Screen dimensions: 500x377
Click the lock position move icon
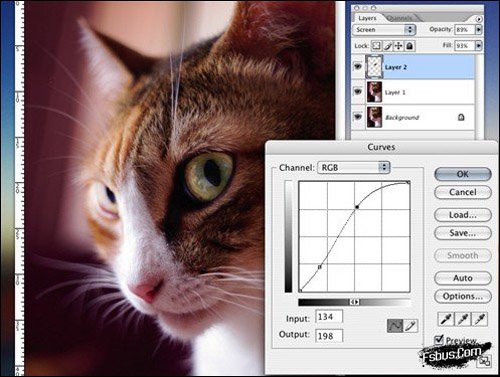click(x=399, y=46)
